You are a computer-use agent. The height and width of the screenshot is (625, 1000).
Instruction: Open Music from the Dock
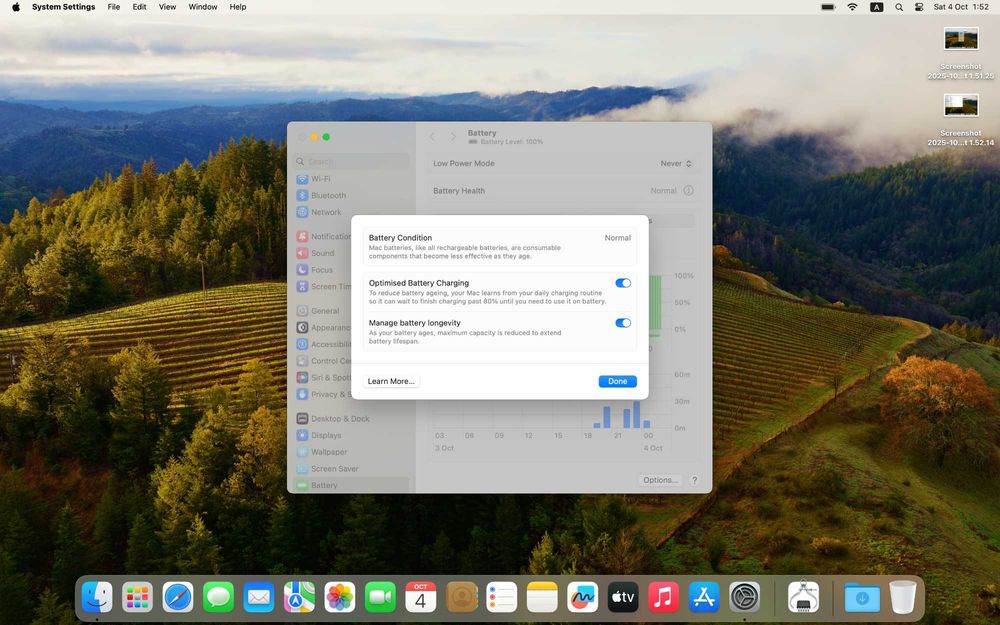point(663,598)
